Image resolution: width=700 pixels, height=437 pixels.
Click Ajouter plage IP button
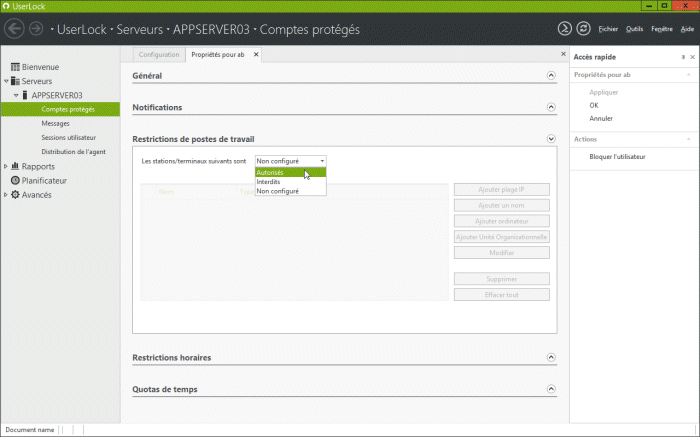point(501,189)
